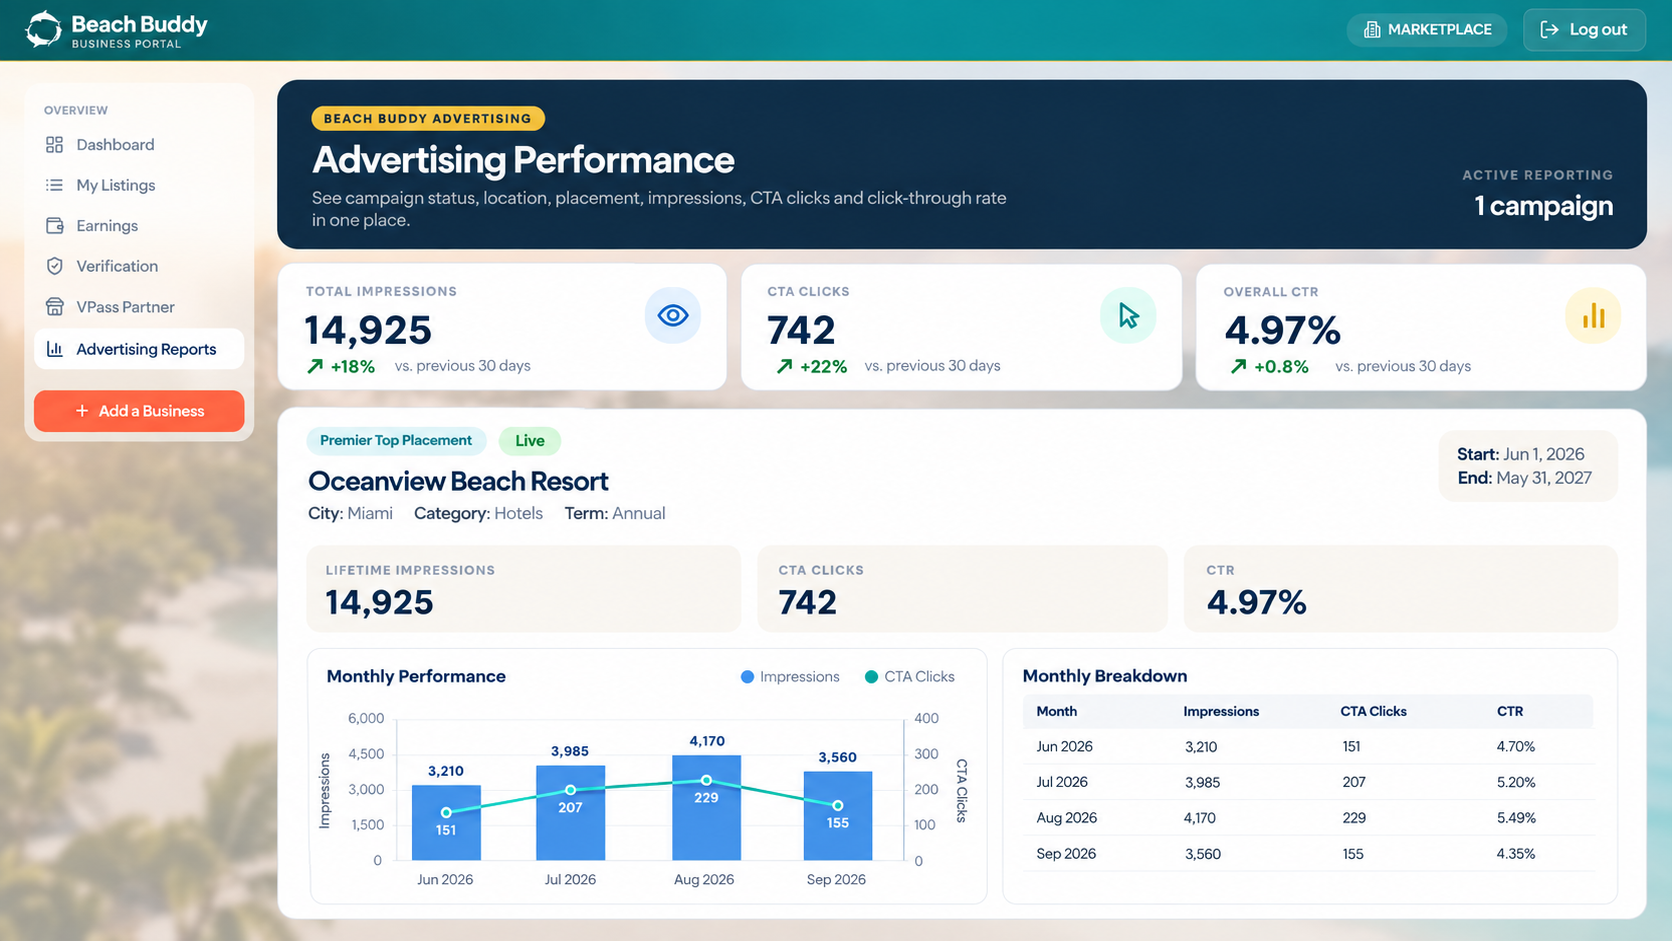Click the Month column header

click(1056, 711)
